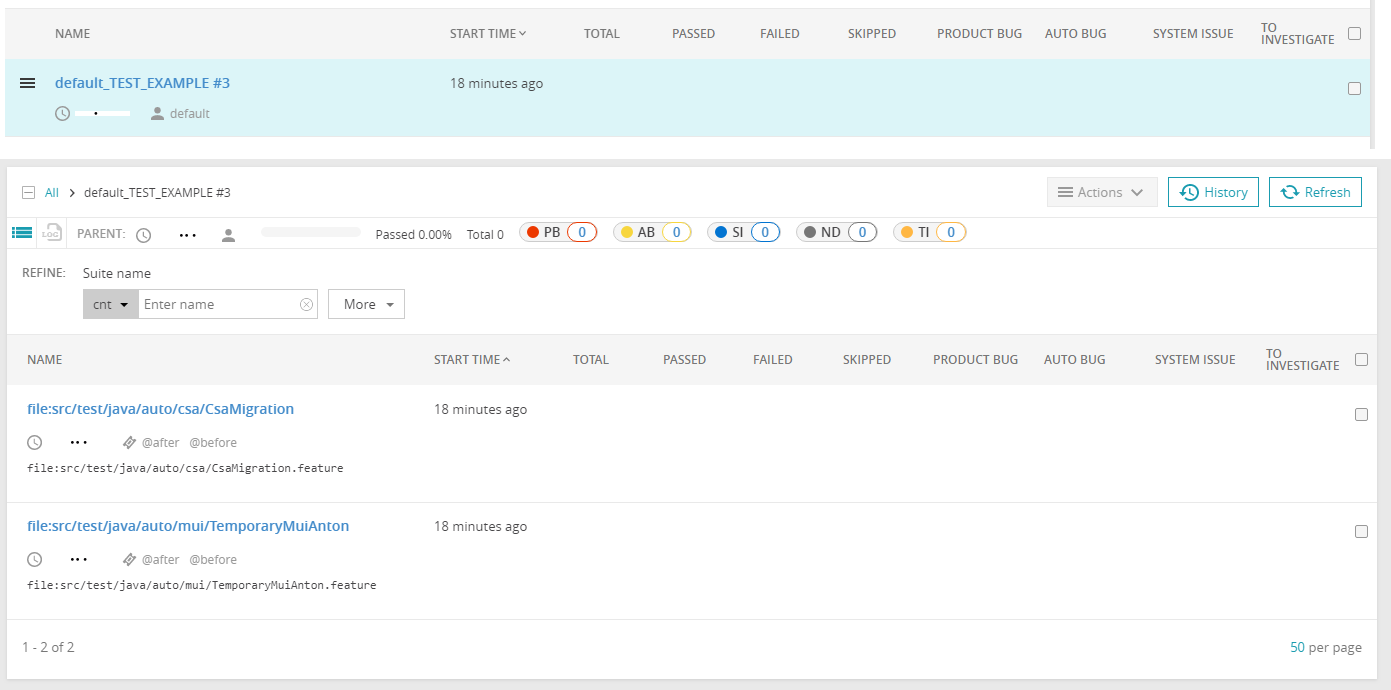Click tag icon in TemporaryMuiAnton row

pyautogui.click(x=129, y=559)
